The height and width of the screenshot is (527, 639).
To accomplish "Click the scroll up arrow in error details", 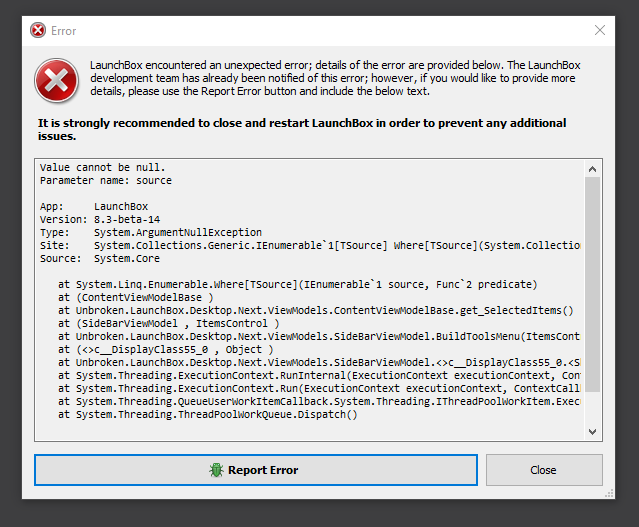I will click(593, 169).
